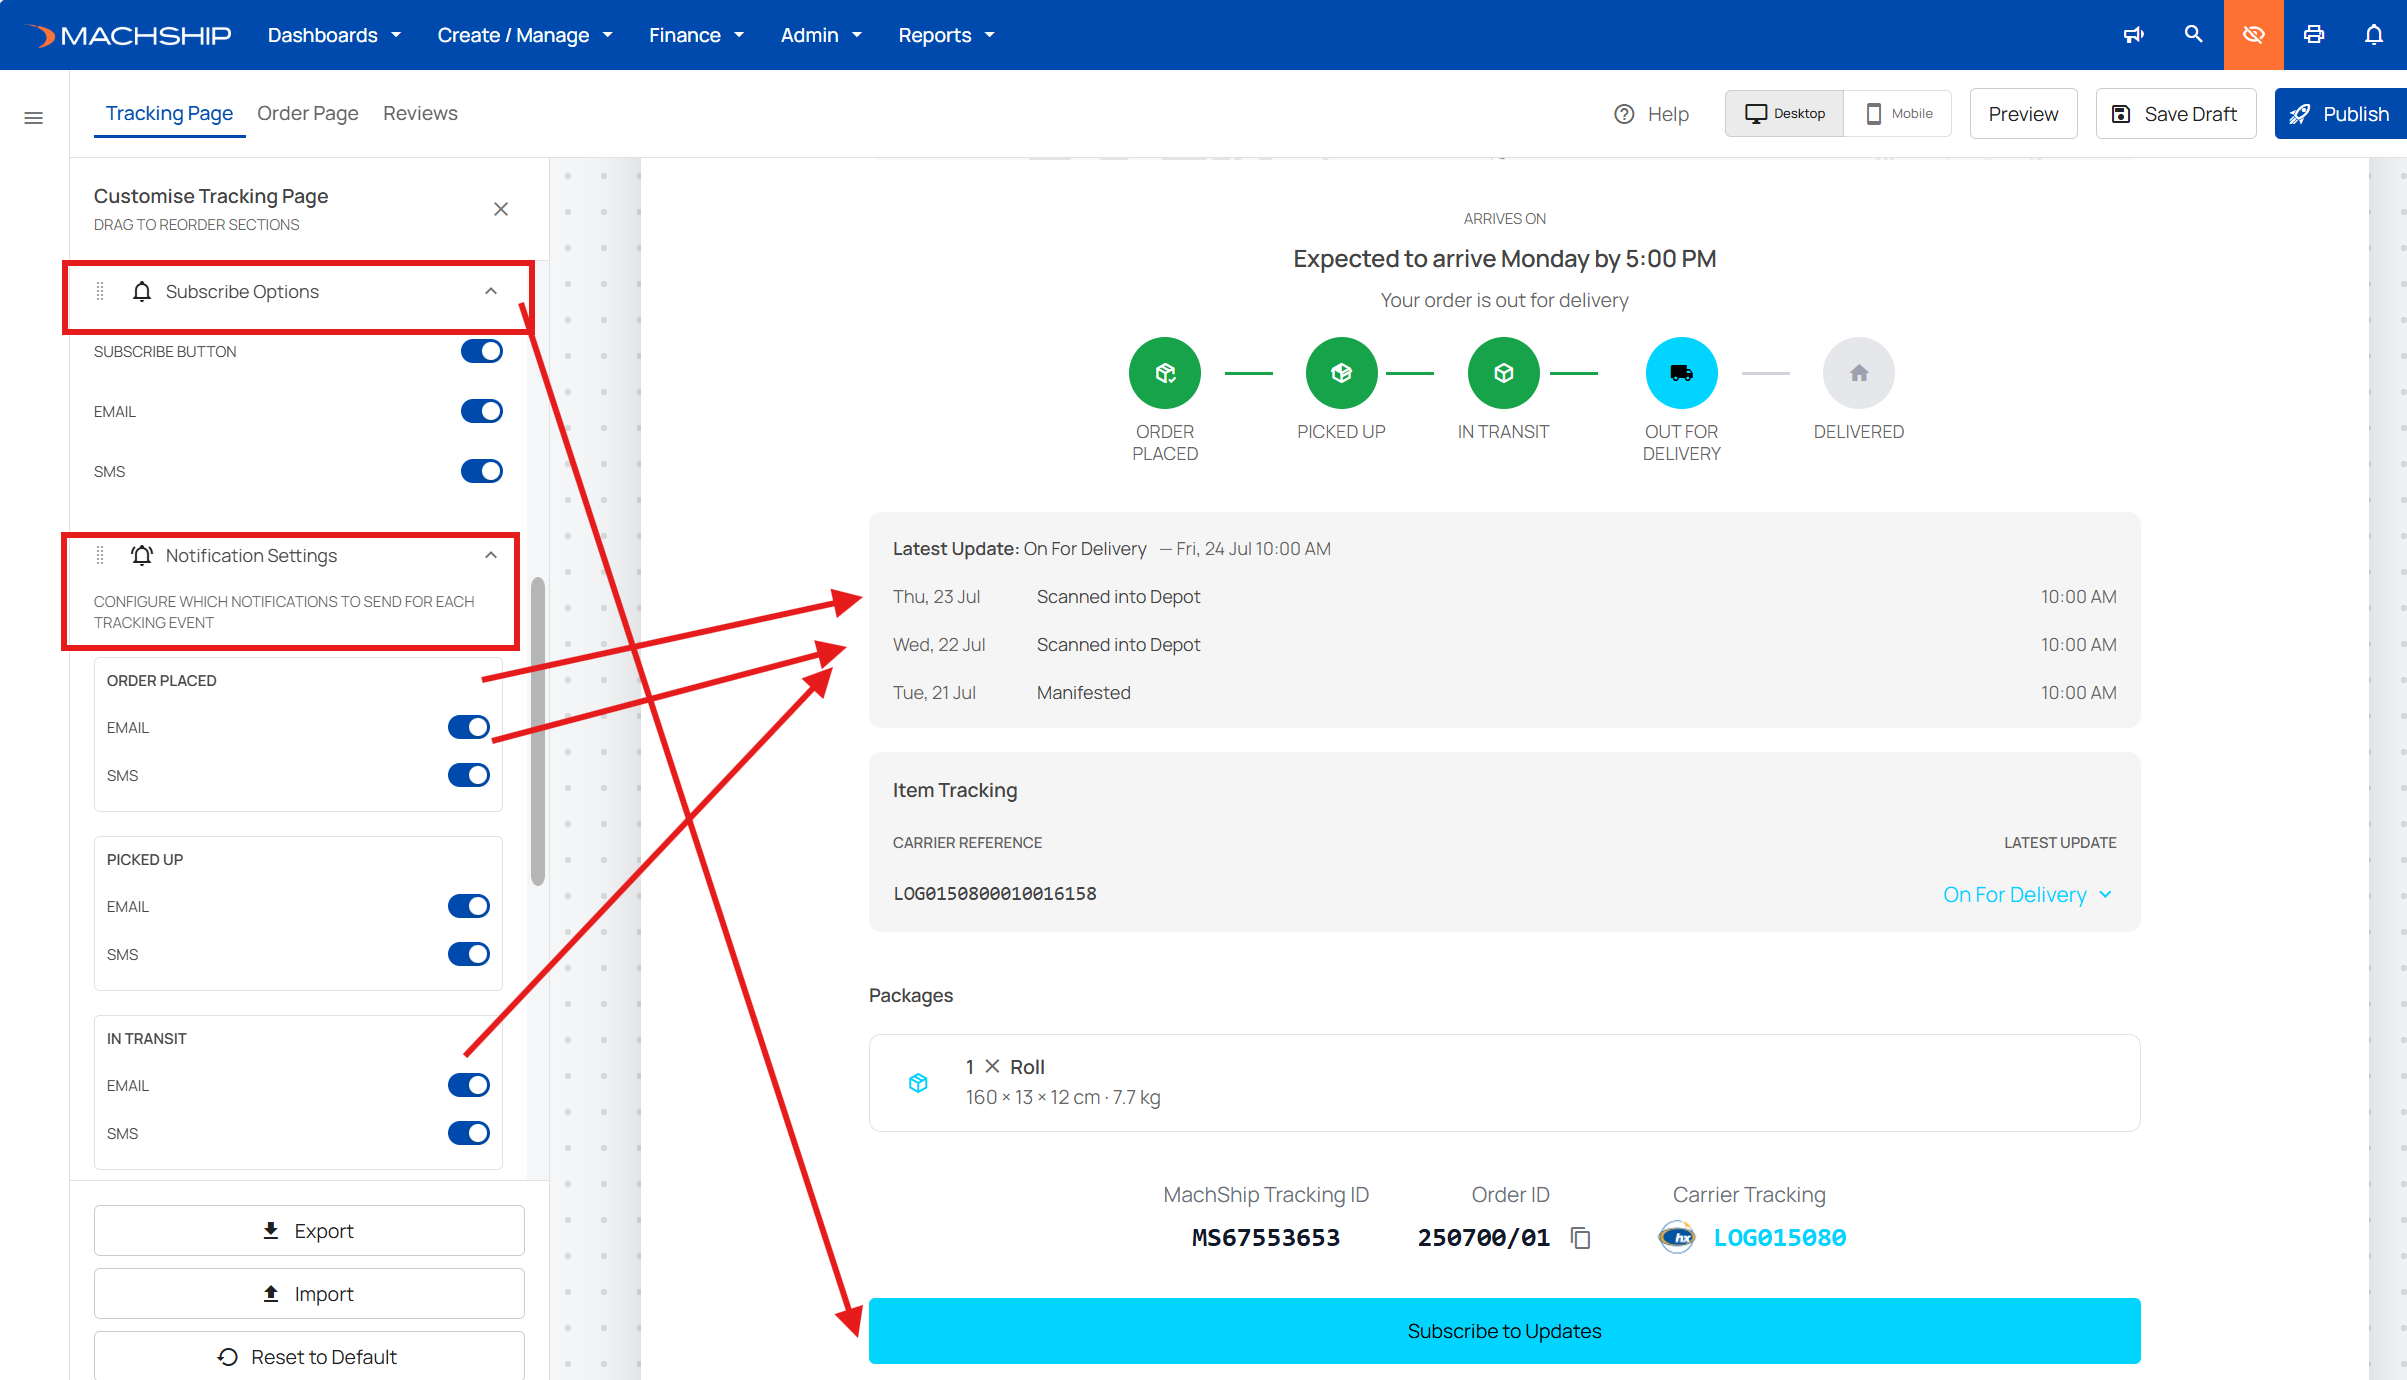Click the Export button

click(309, 1231)
